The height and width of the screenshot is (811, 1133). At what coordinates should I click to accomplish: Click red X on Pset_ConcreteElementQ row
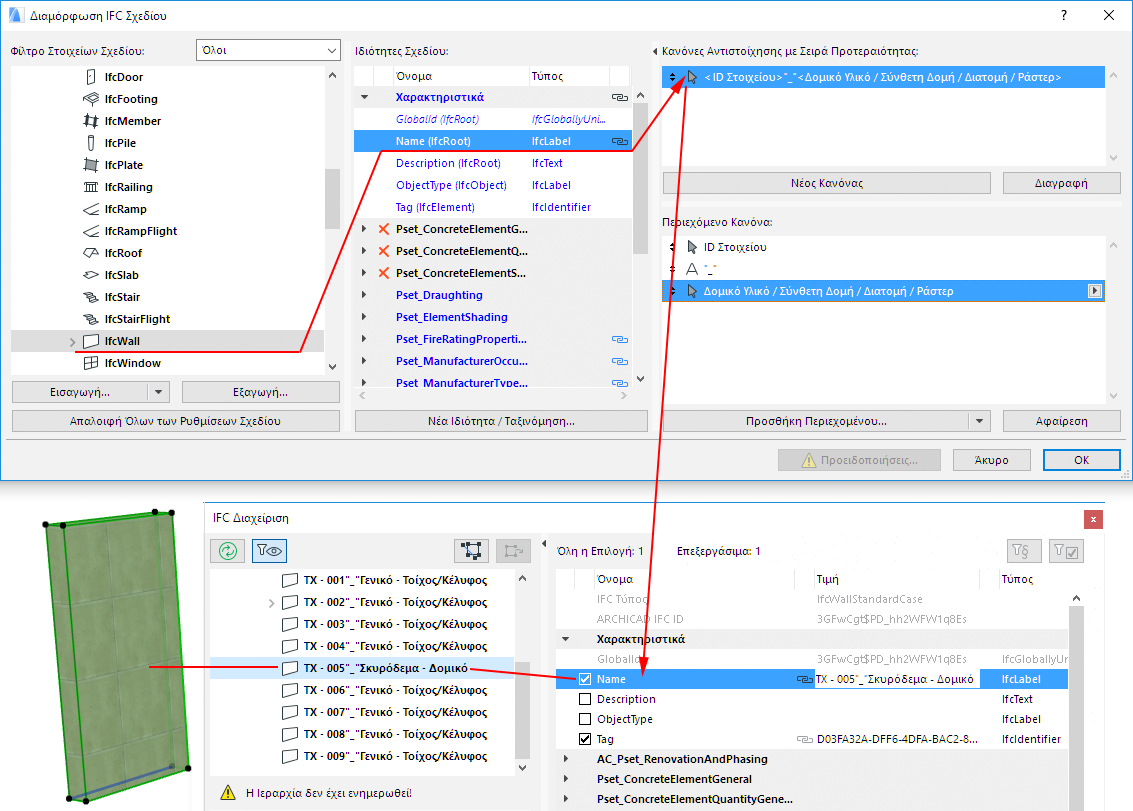[384, 252]
